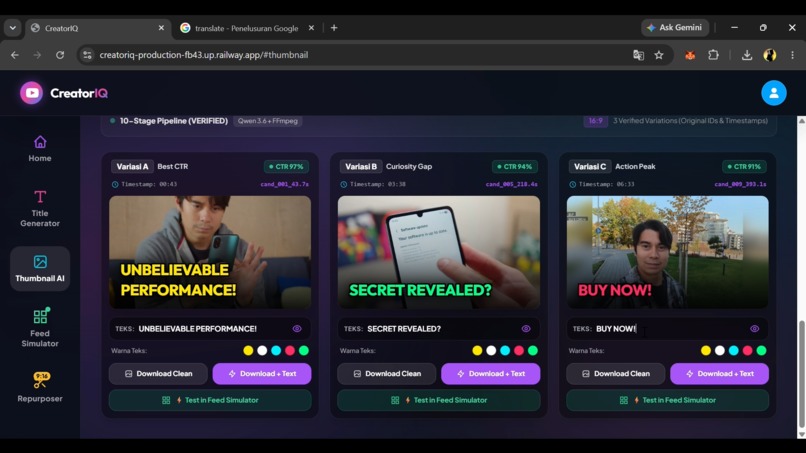Go forward in browser history
Image resolution: width=806 pixels, height=453 pixels.
click(x=37, y=55)
